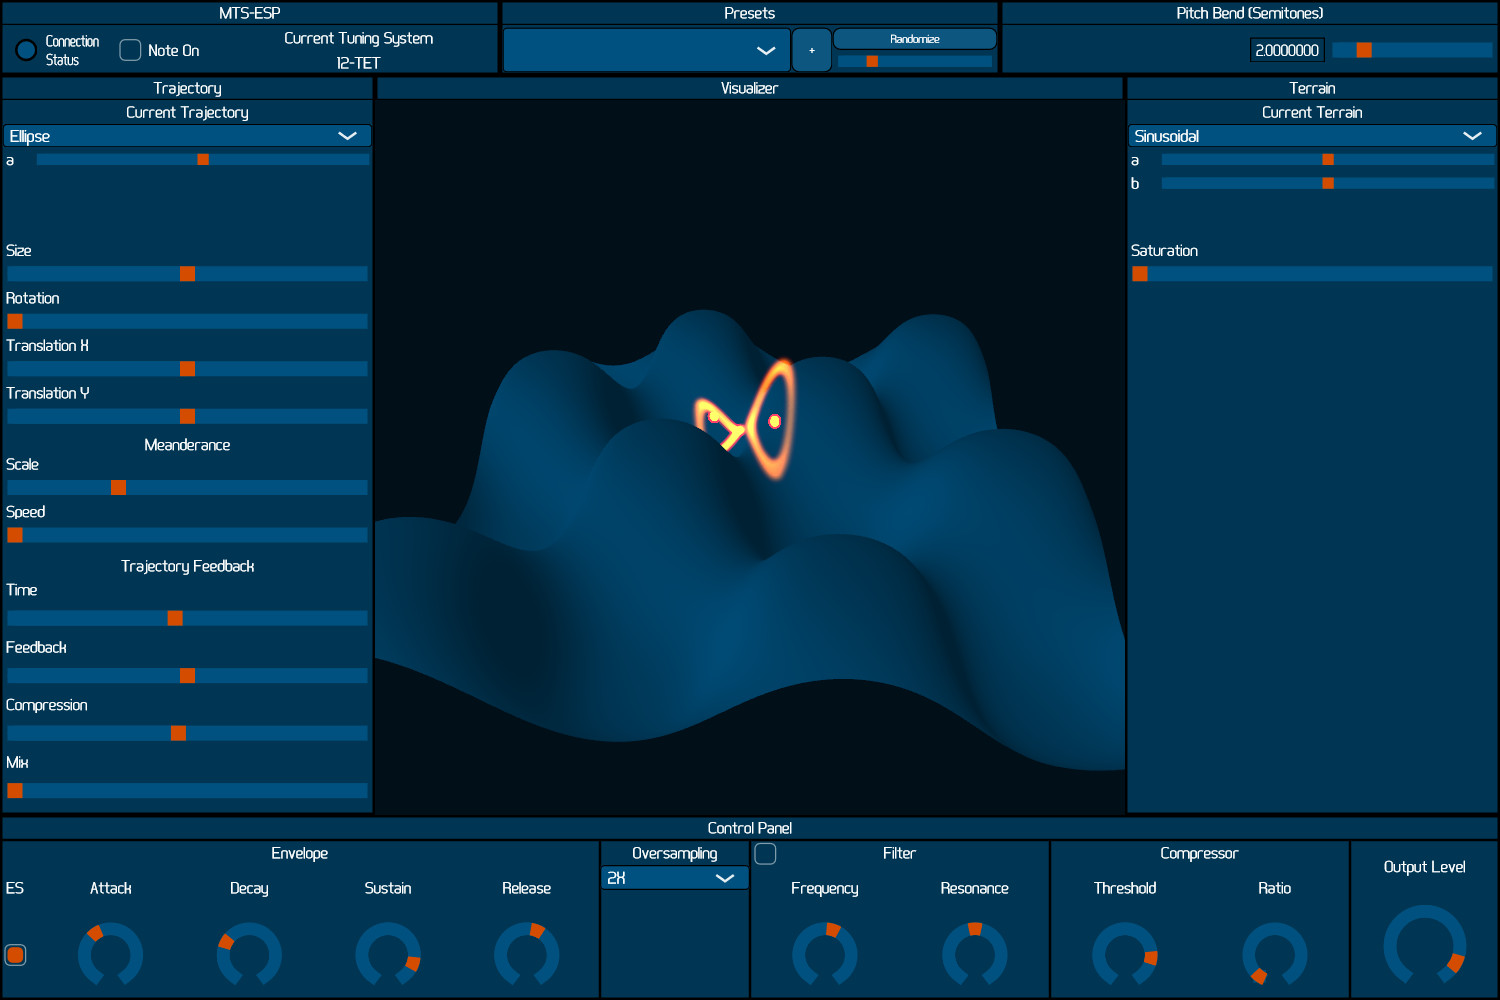Adjust the Trajectory Feedback amount slider
1500x1000 pixels.
point(187,676)
